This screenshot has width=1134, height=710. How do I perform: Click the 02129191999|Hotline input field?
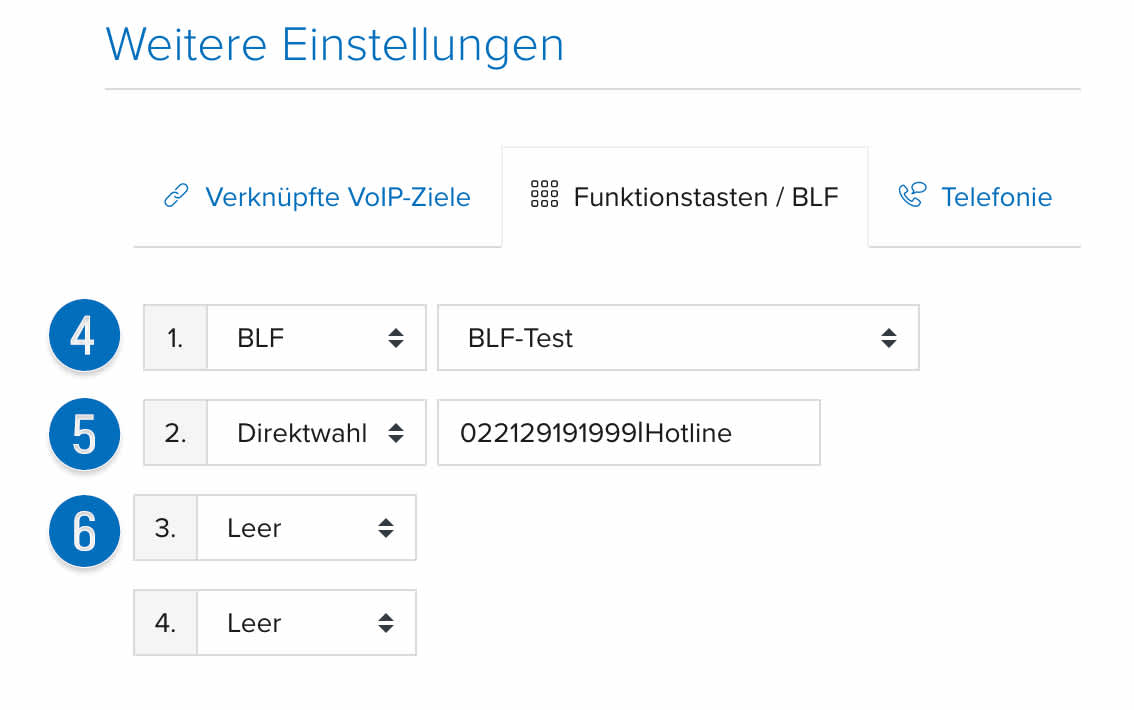pyautogui.click(x=628, y=432)
